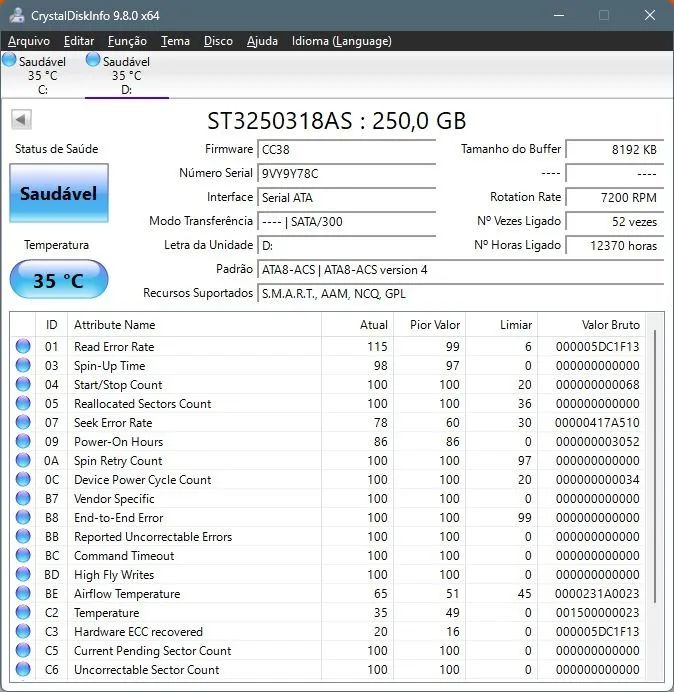Click the status orb for Hardware ECC recovered
The width and height of the screenshot is (674, 692).
tap(23, 631)
